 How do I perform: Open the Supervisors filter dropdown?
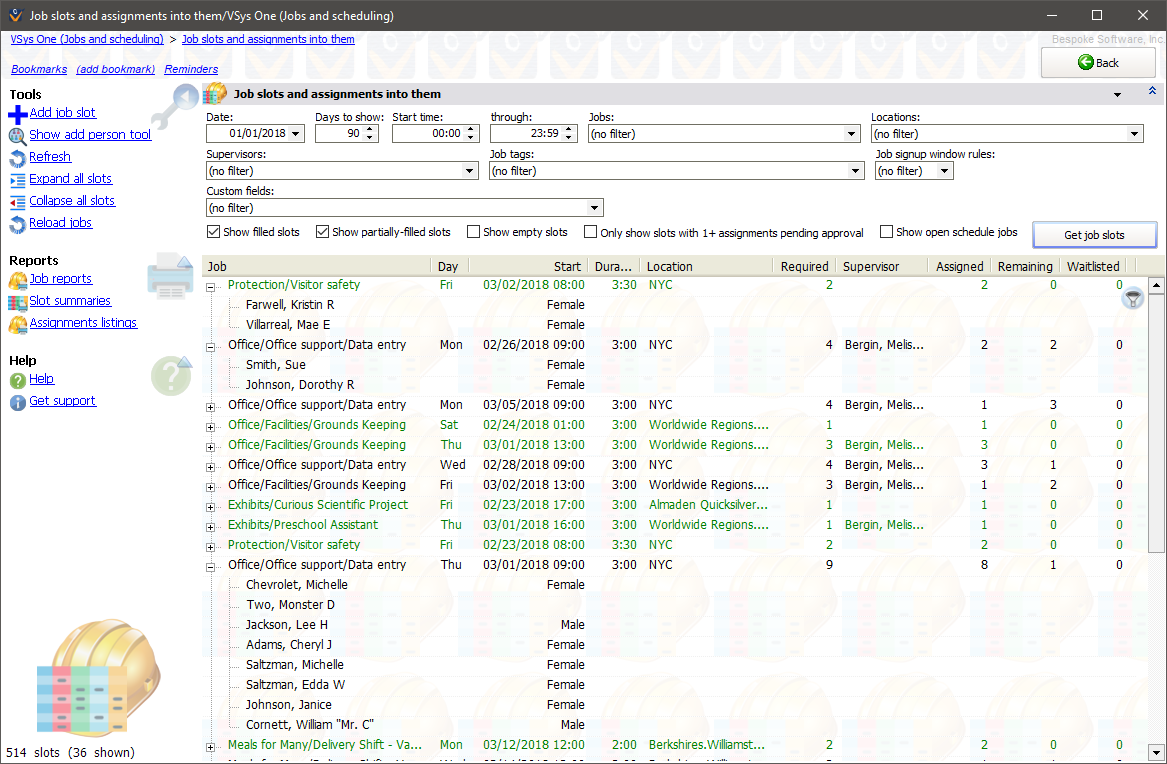[468, 170]
